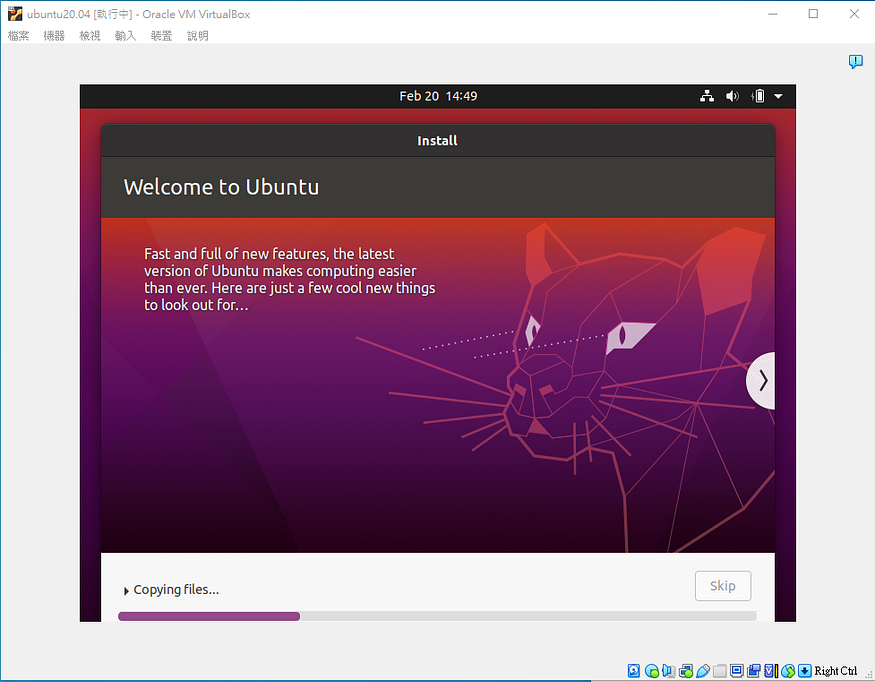Expand the Copying files details triangle

pyautogui.click(x=126, y=590)
